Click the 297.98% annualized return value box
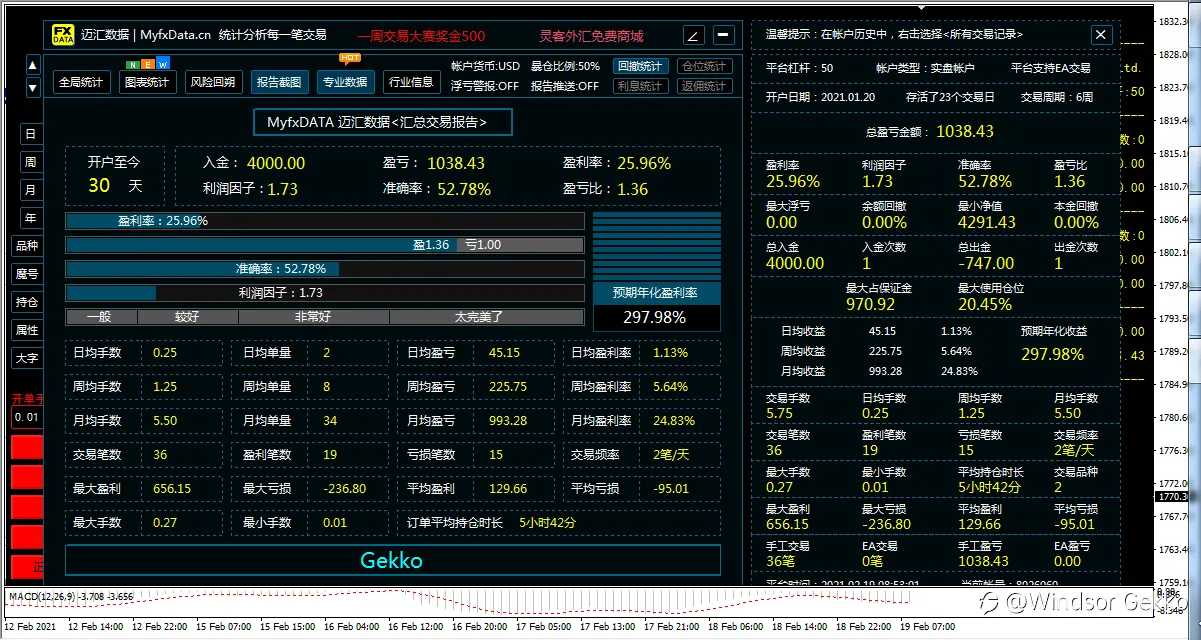This screenshot has height=640, width=1201. point(657,318)
